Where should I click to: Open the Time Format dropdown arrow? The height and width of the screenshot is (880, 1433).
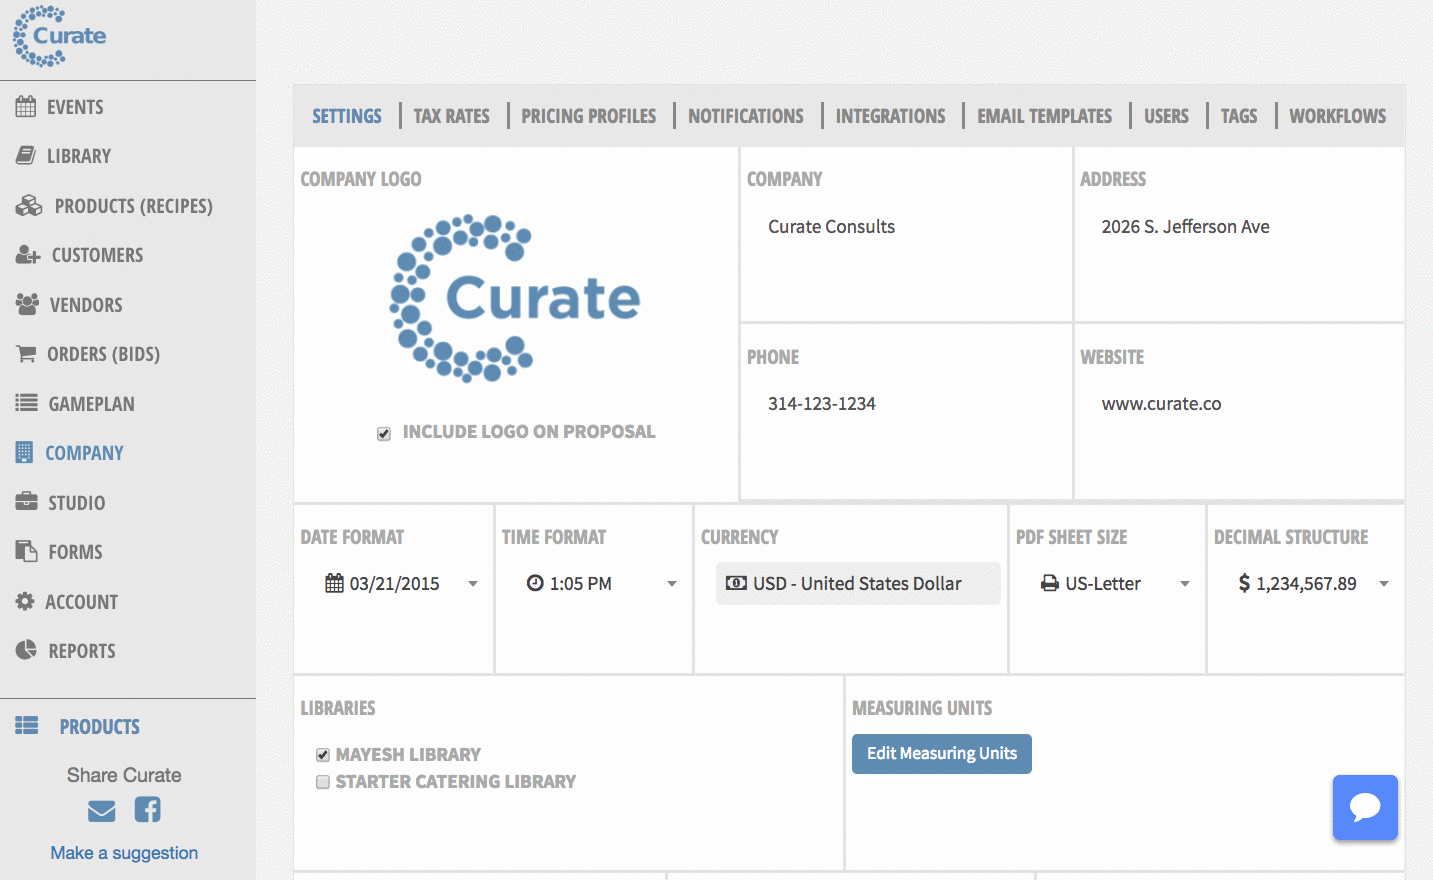click(672, 584)
